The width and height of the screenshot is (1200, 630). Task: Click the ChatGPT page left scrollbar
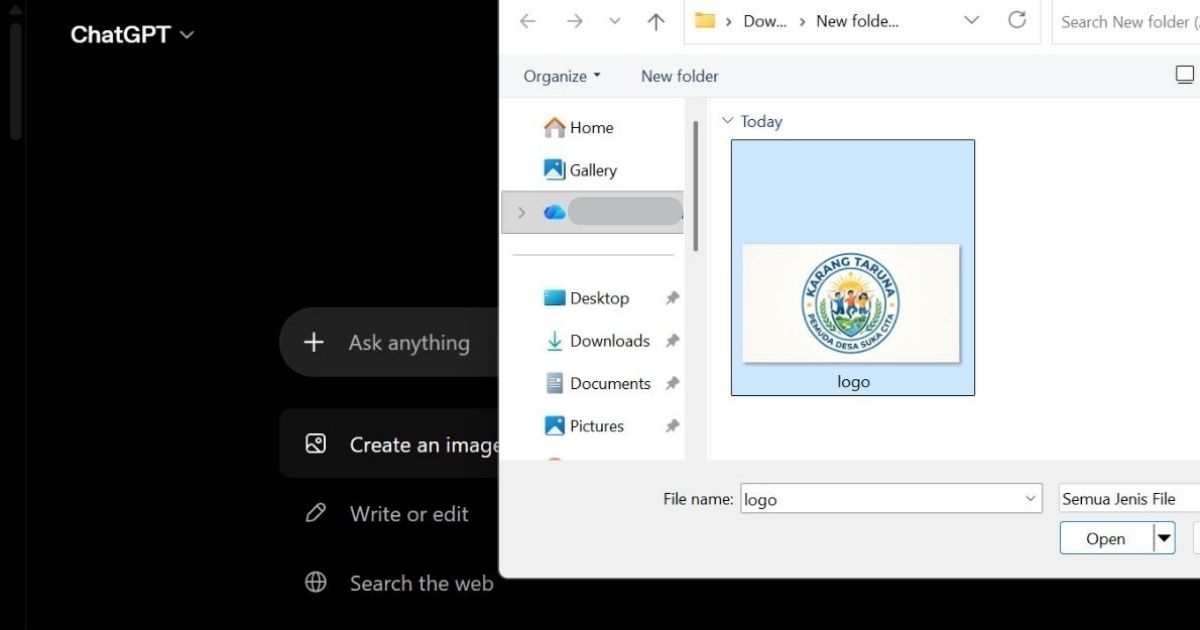pos(15,80)
